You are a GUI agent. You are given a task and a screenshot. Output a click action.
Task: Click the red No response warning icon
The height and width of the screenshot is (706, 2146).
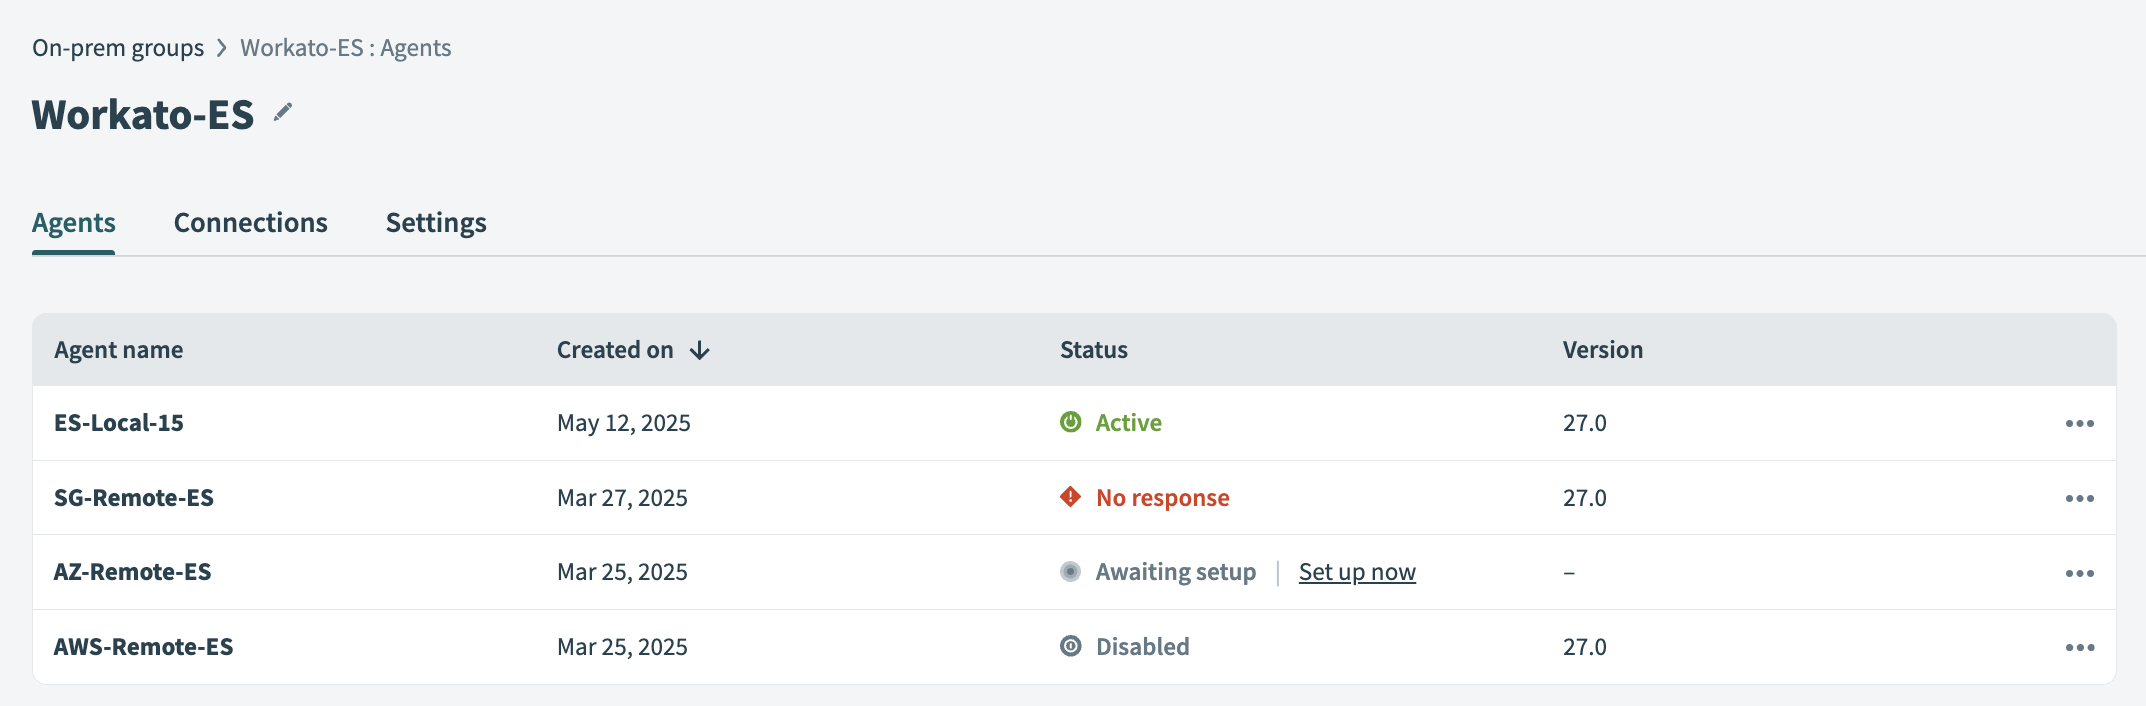tap(1070, 497)
